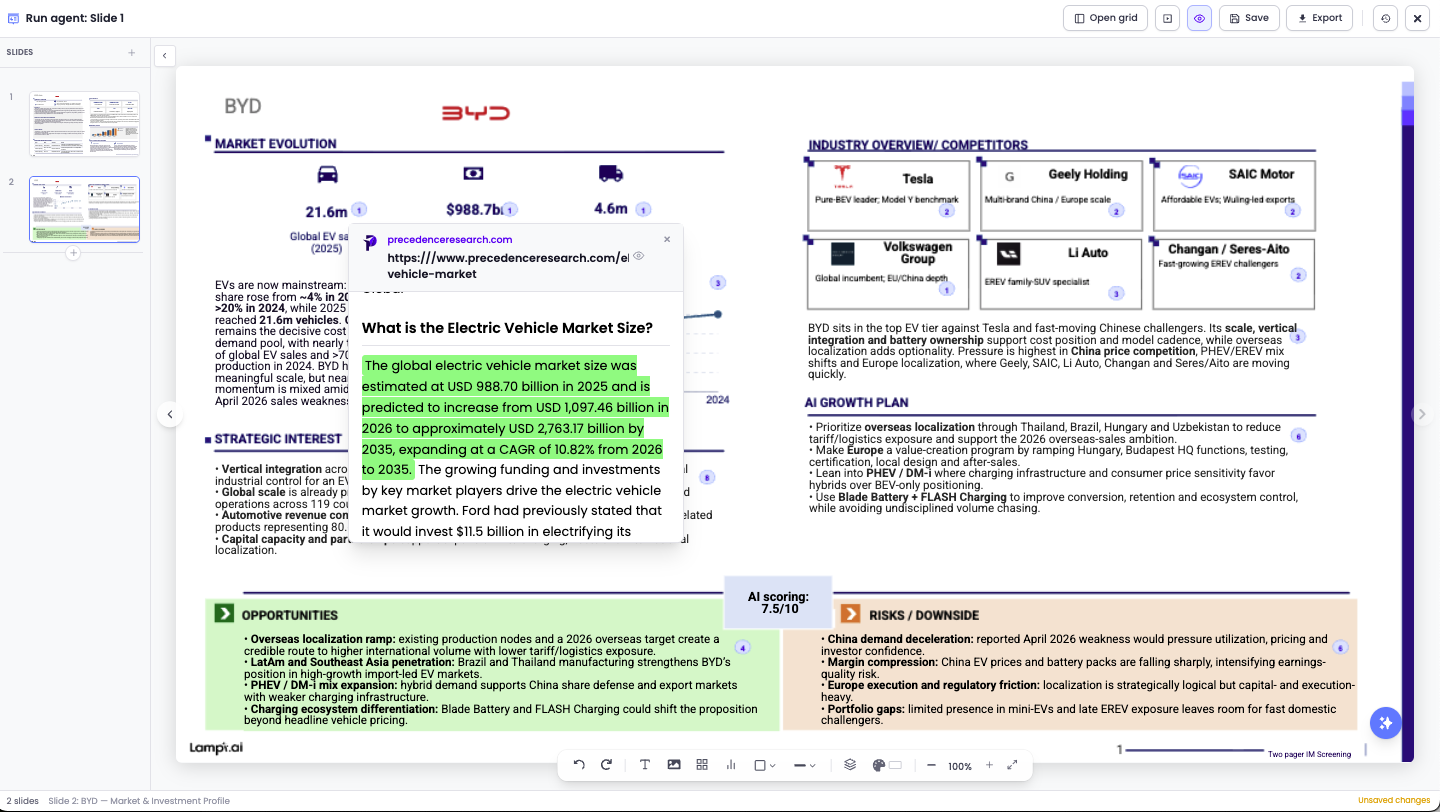Click citation badge in Volkswagen Group card
Viewport: 1440px width, 812px height.
tap(946, 289)
